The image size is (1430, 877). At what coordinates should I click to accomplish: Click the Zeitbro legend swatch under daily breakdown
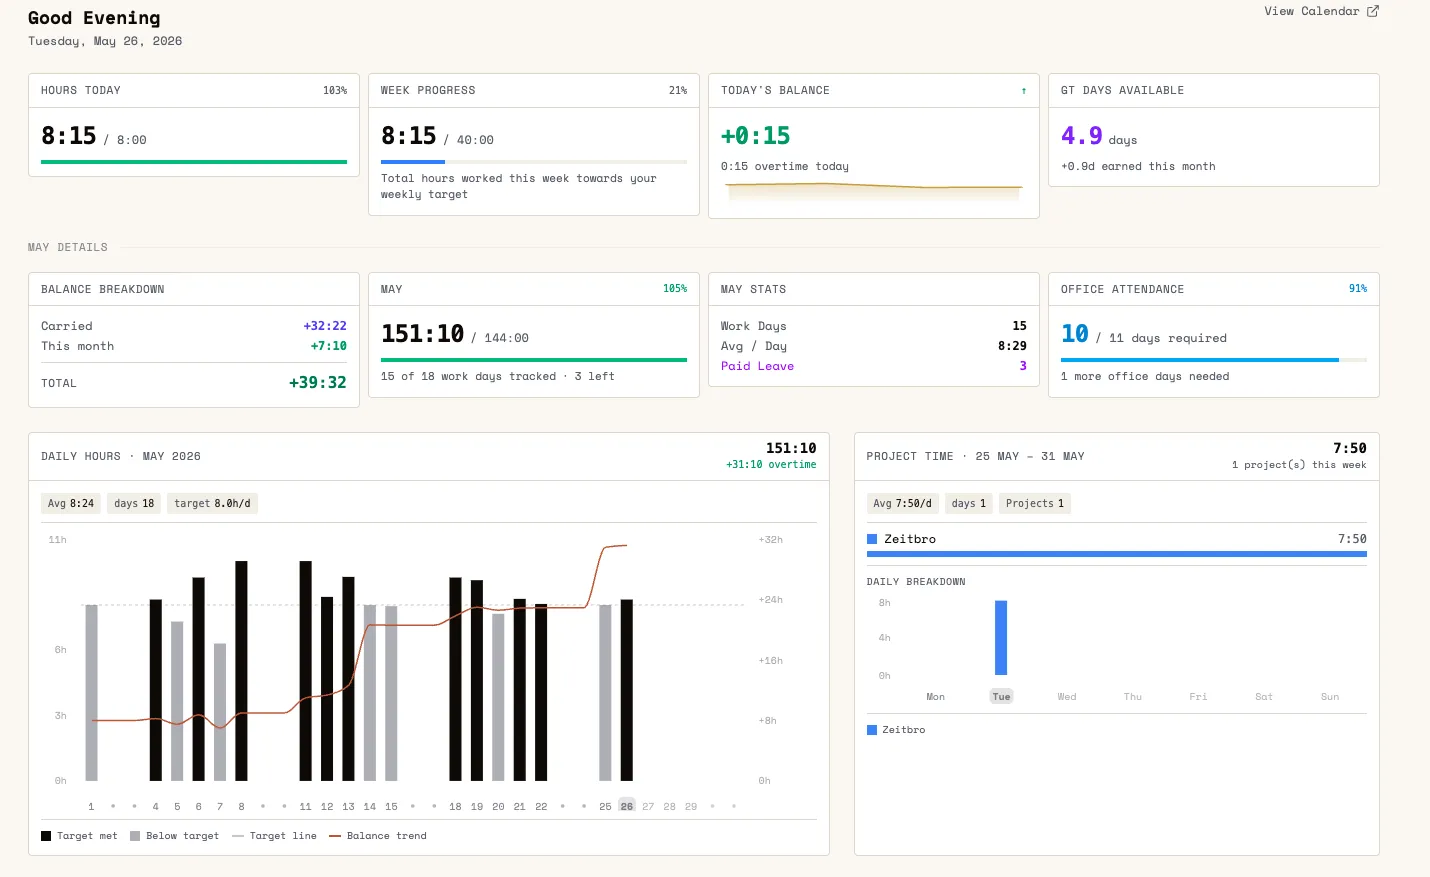872,730
